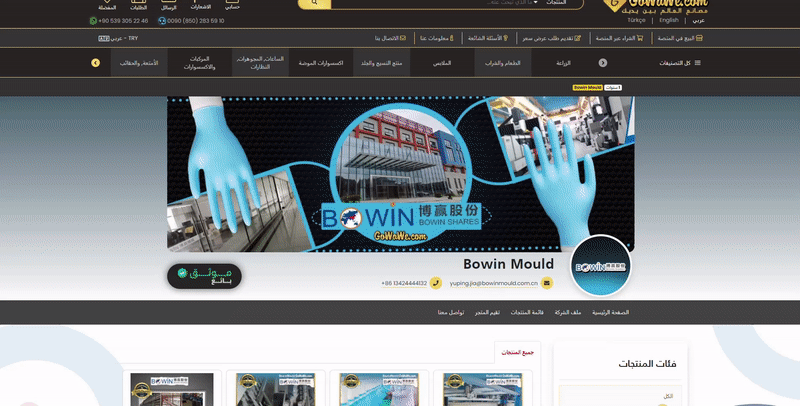Select the all products (جميع المنتجات) tab

tap(517, 352)
